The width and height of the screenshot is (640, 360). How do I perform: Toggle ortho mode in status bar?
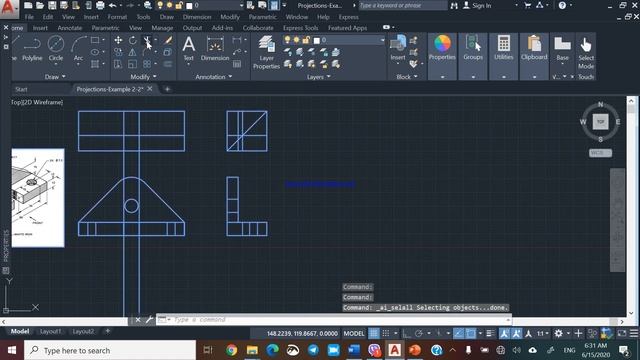407,333
